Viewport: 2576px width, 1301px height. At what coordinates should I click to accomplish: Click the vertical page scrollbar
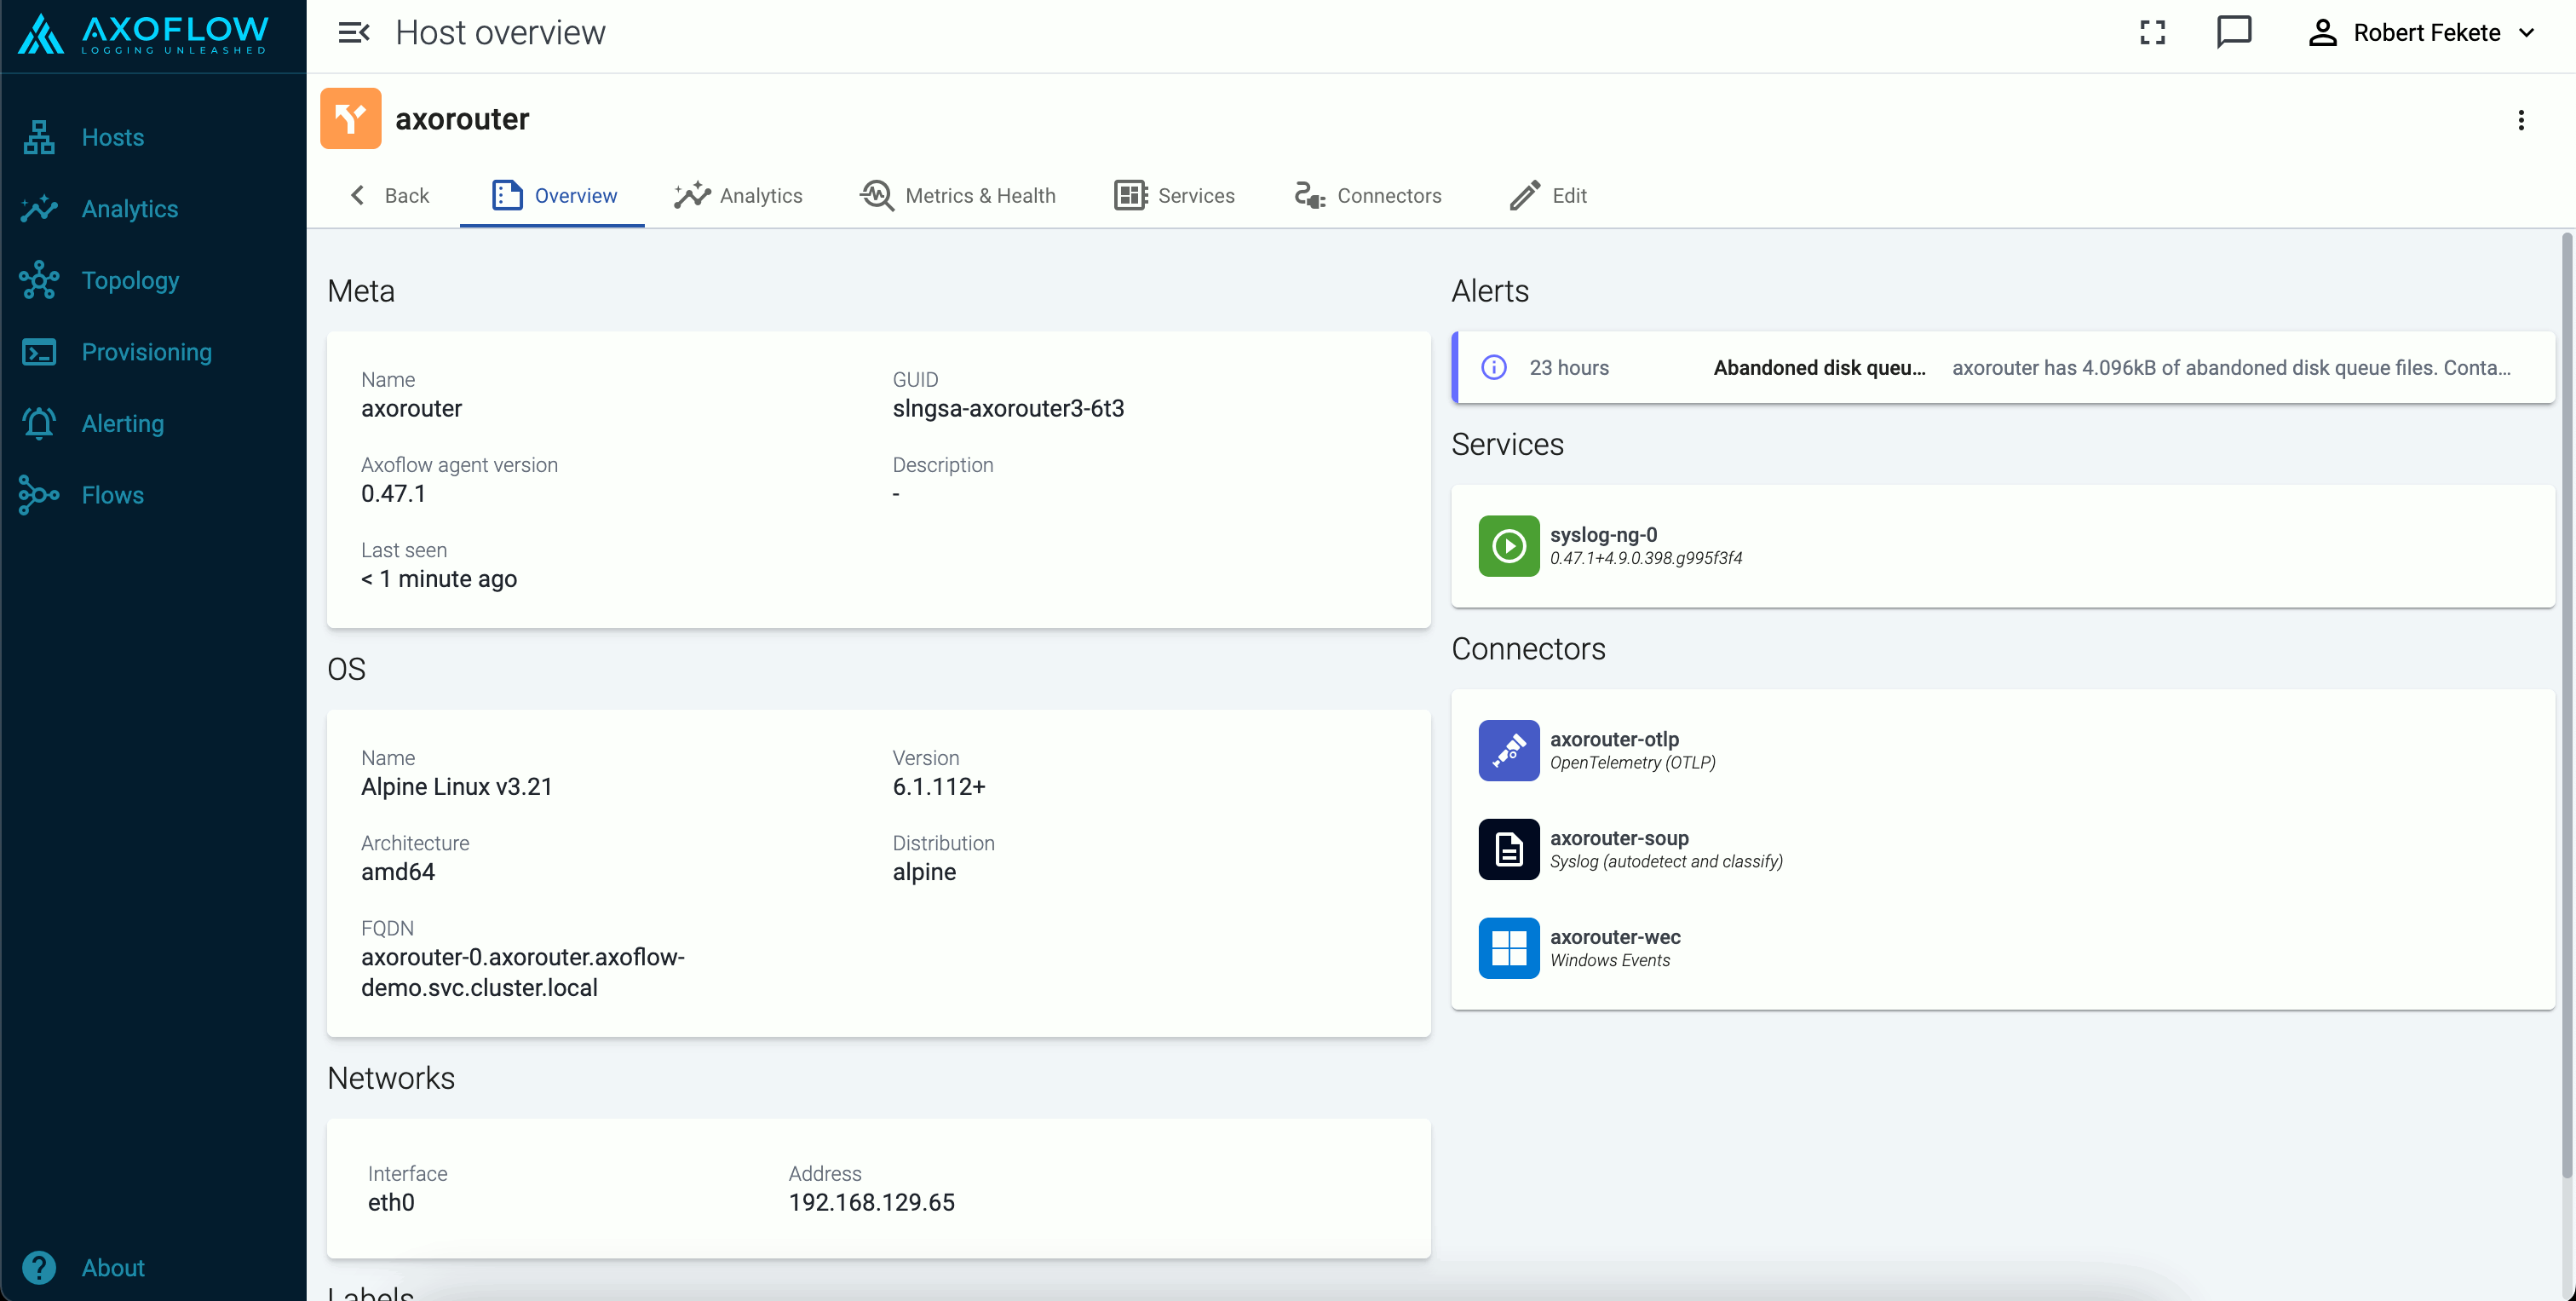tap(2566, 706)
